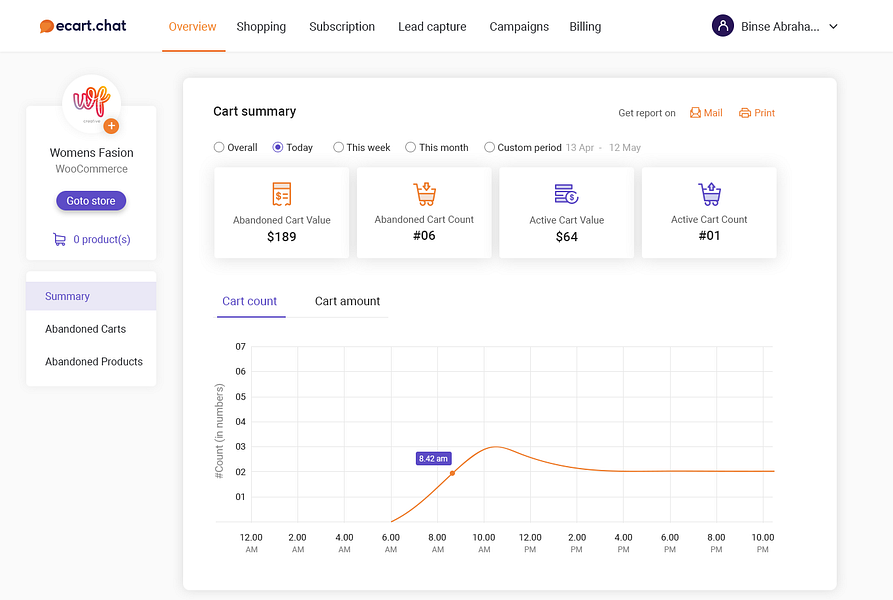Select the Custom period radio button
This screenshot has width=893, height=600.
pos(489,147)
